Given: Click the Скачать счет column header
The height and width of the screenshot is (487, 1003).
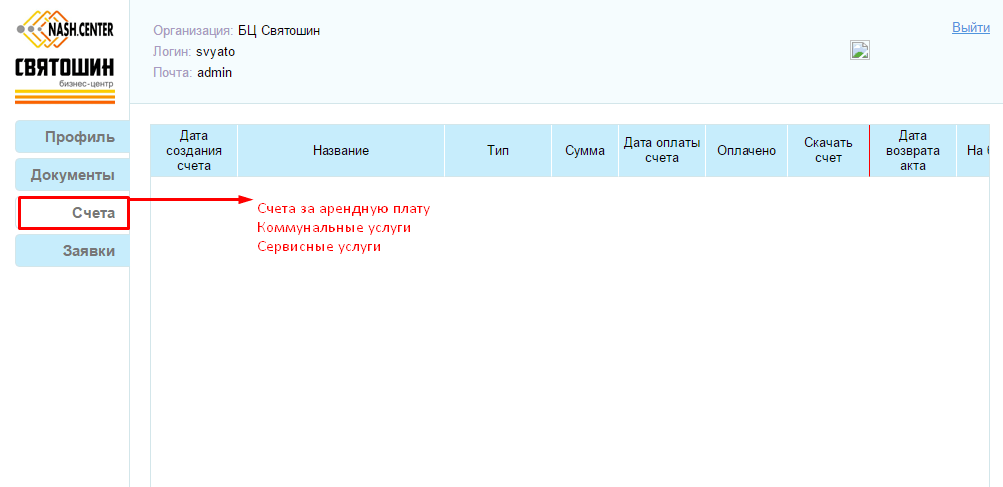Looking at the screenshot, I should [x=828, y=151].
